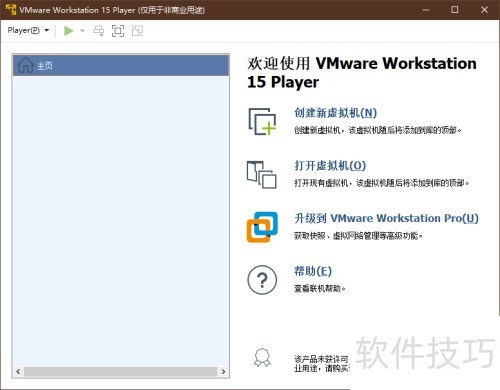Click text 创建新虚拟机，该虚拟机随后将添加到库的顶部
The image size is (500, 390).
(377, 130)
